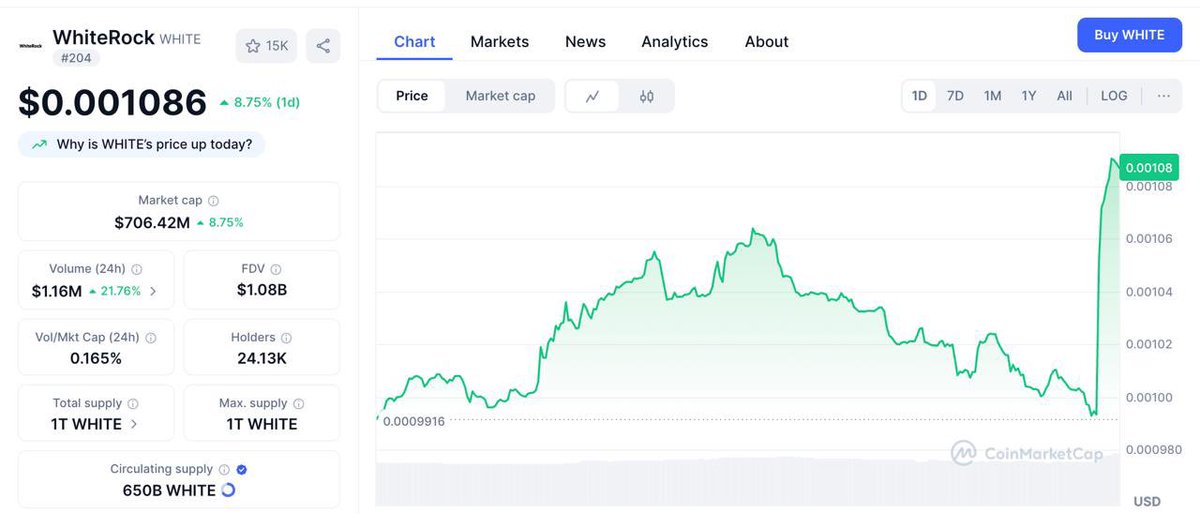Show Holders info icon
Screen dimensions: 1200x514
tap(286, 338)
